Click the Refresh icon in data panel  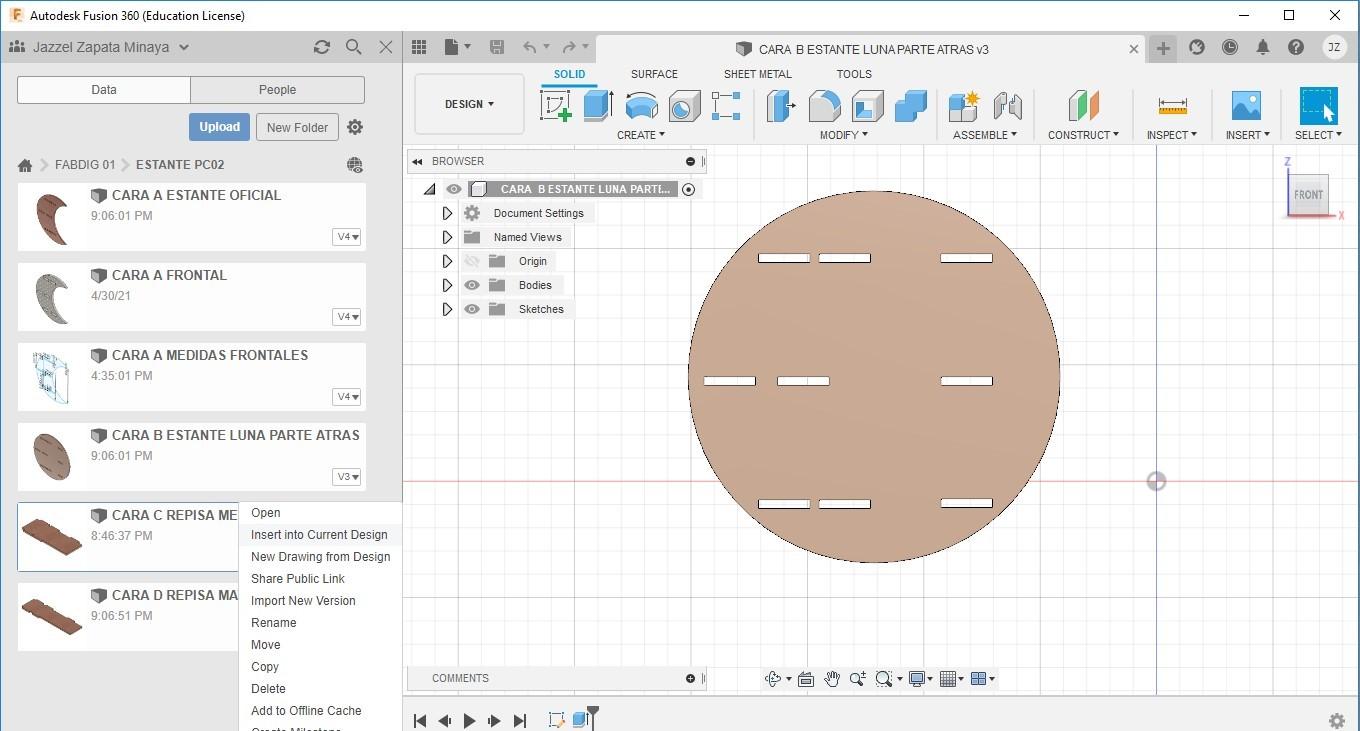click(x=321, y=47)
